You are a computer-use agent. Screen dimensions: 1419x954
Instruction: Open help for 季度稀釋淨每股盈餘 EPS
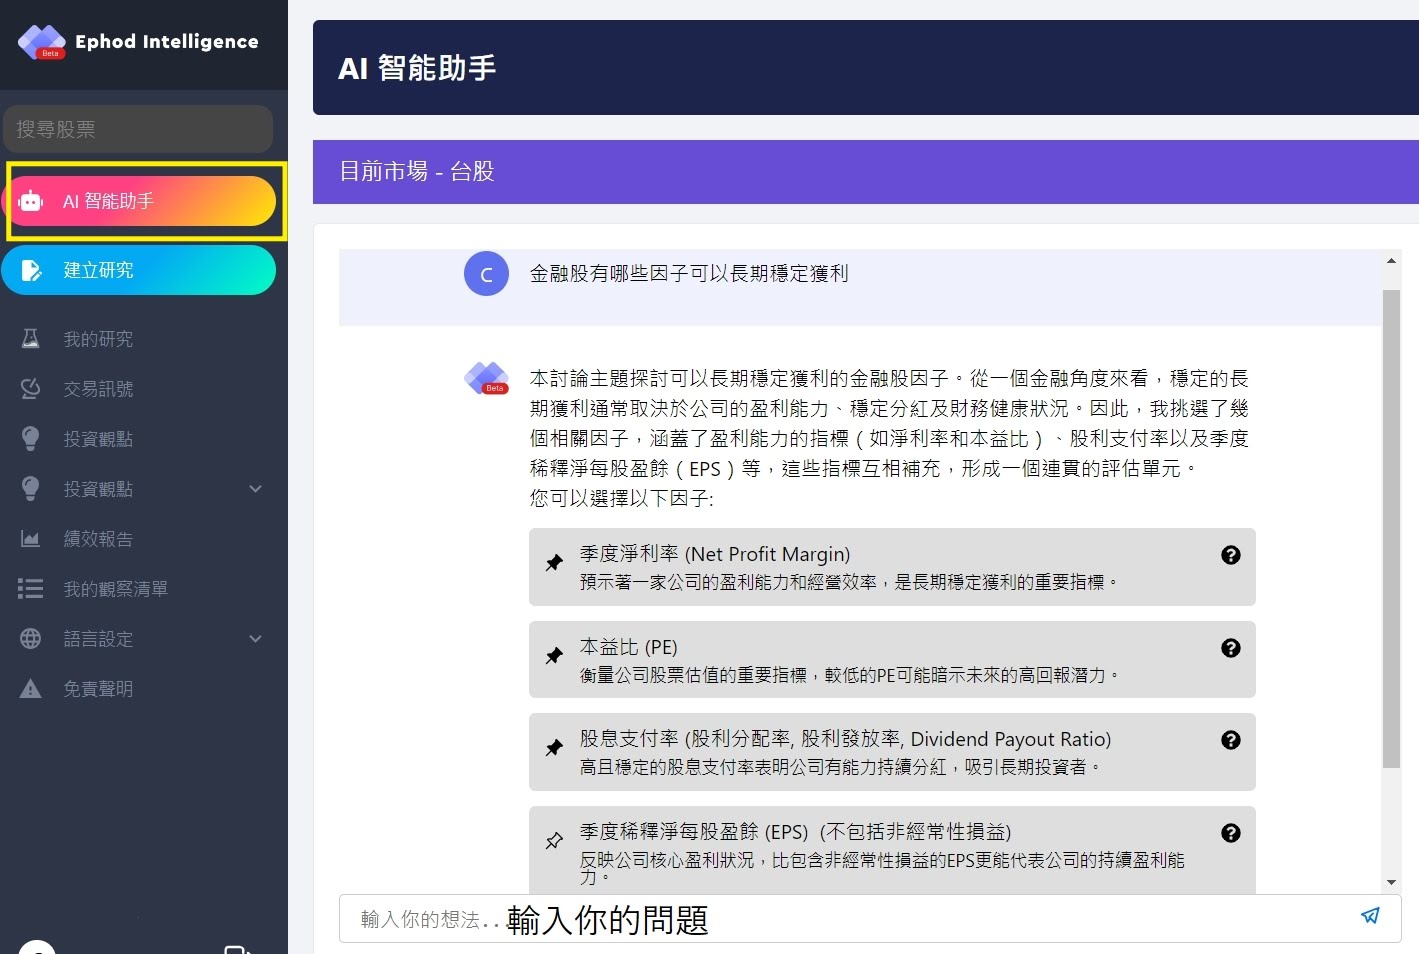pos(1231,833)
